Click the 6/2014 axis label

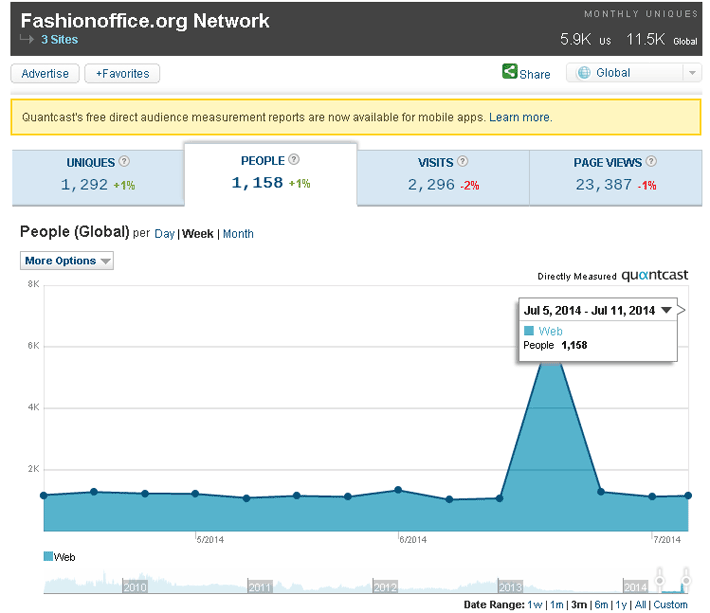[x=413, y=540]
